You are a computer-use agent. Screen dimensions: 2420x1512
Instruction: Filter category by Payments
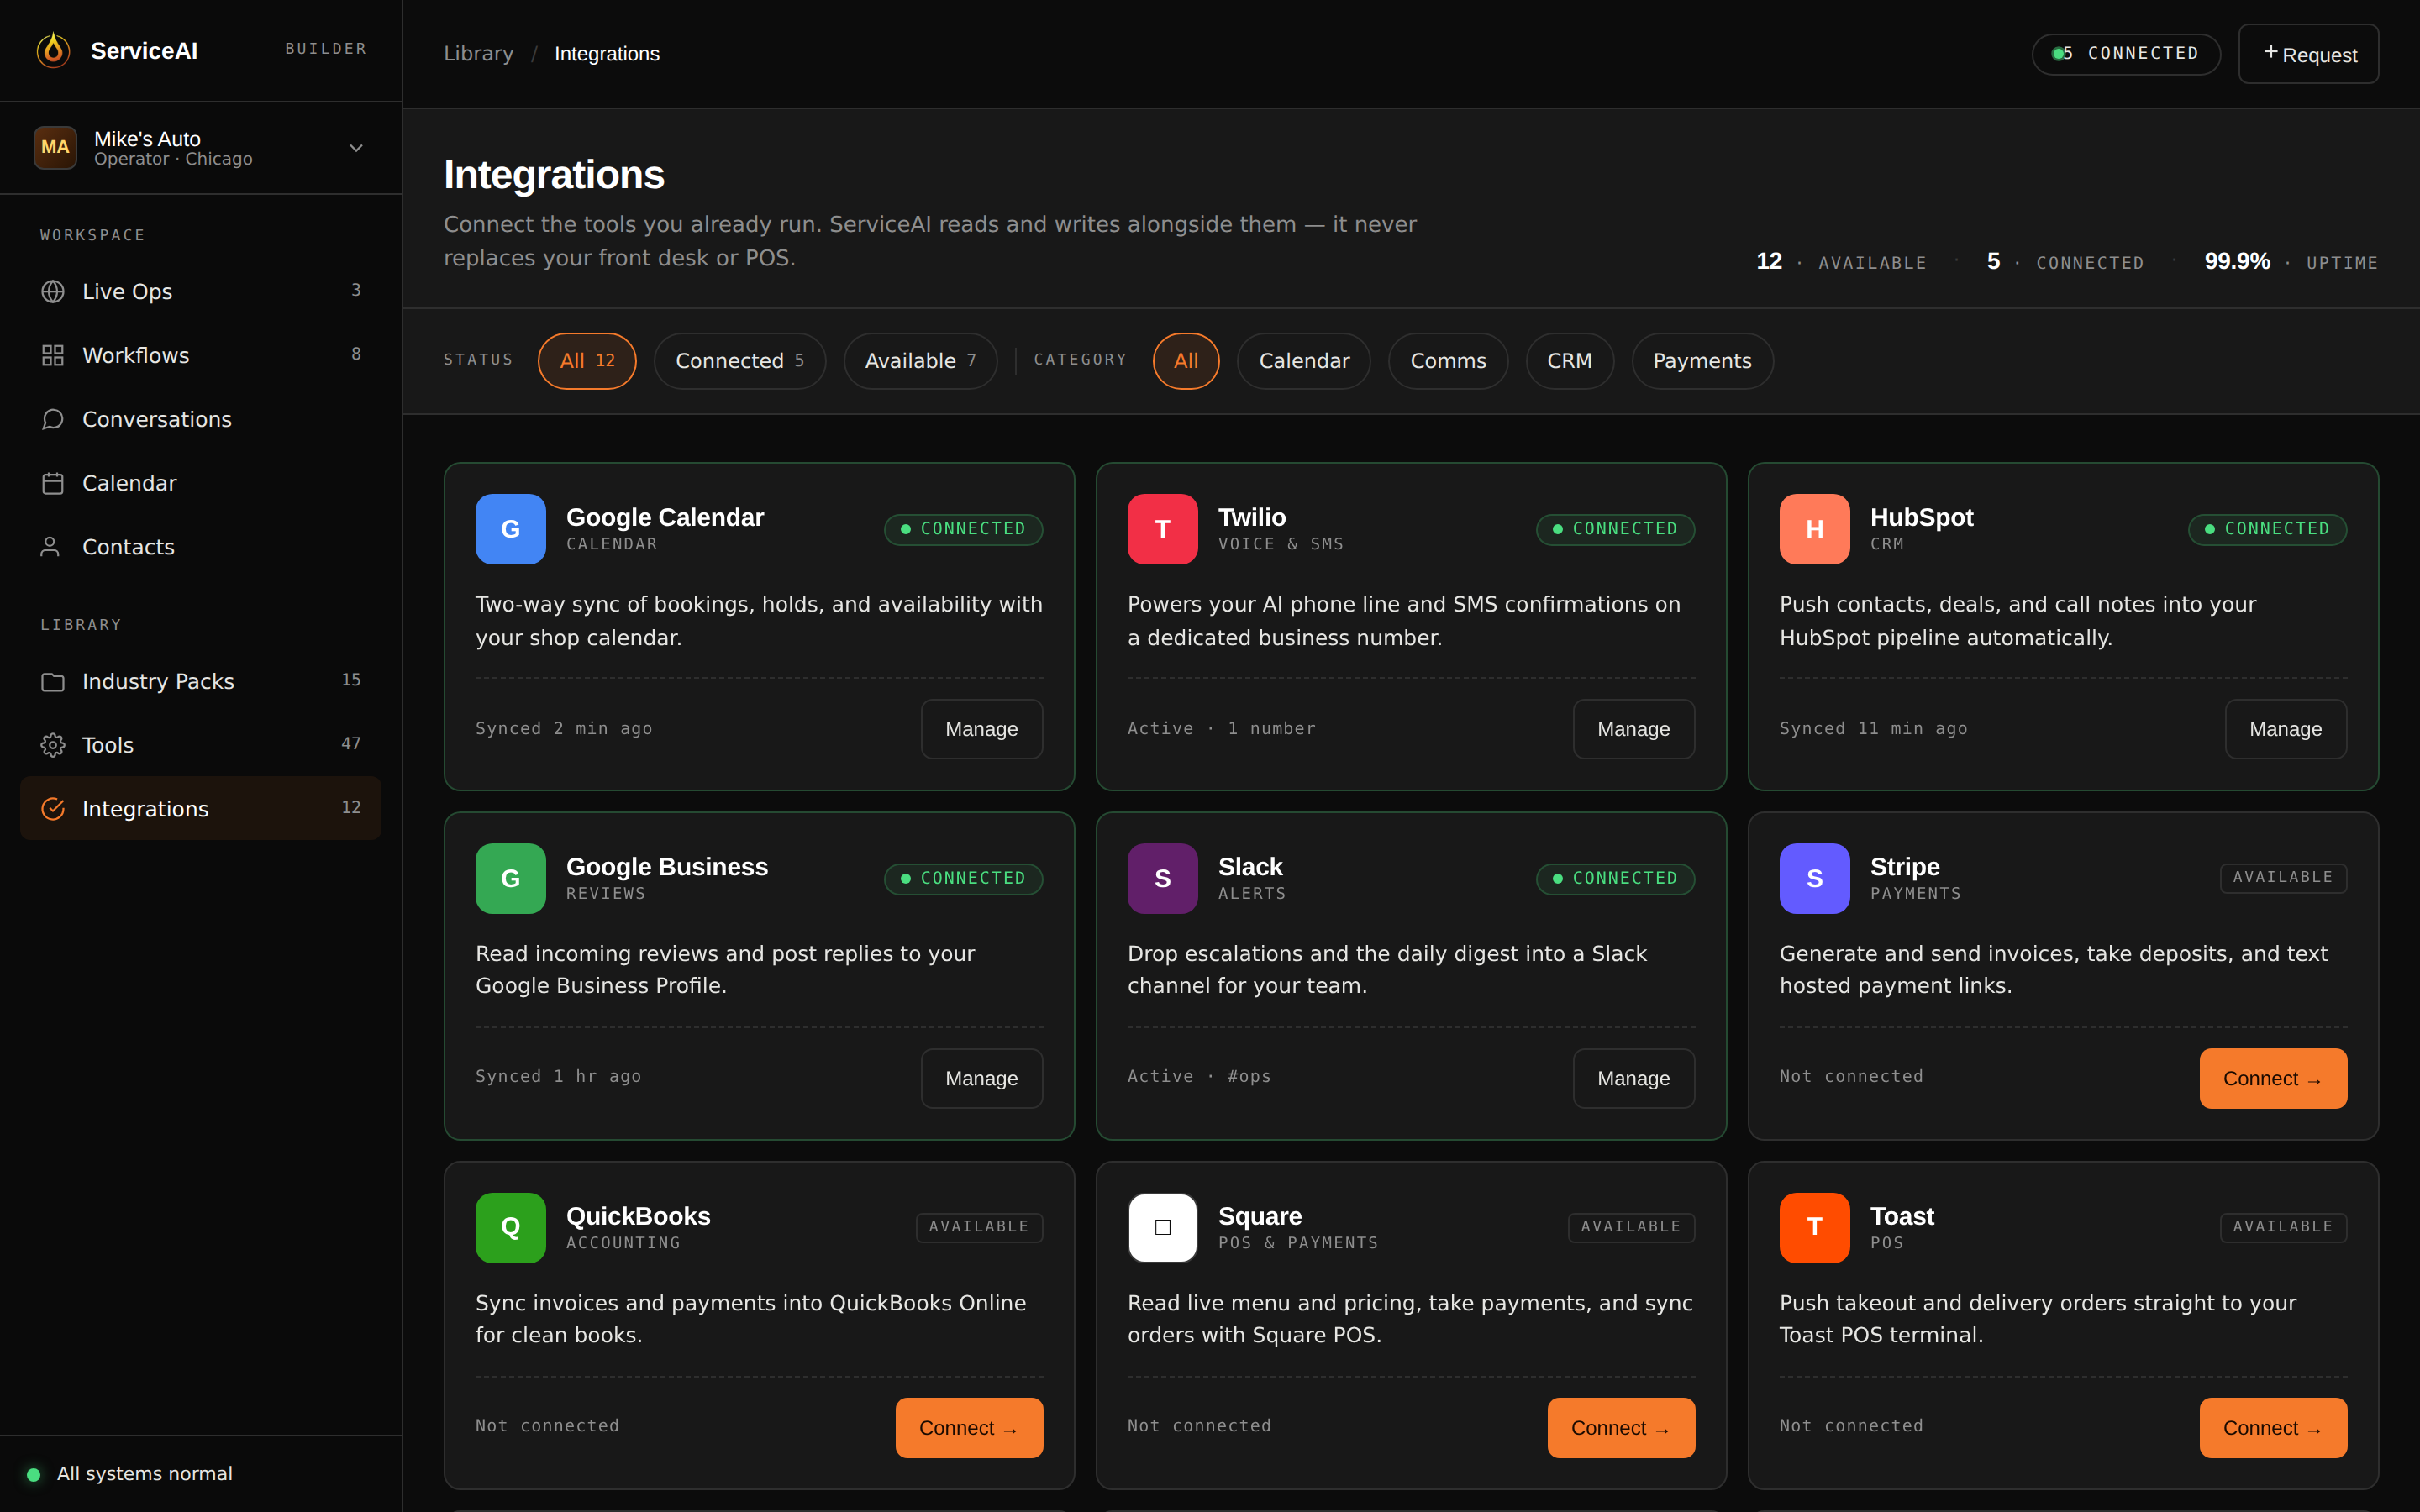pyautogui.click(x=1703, y=361)
